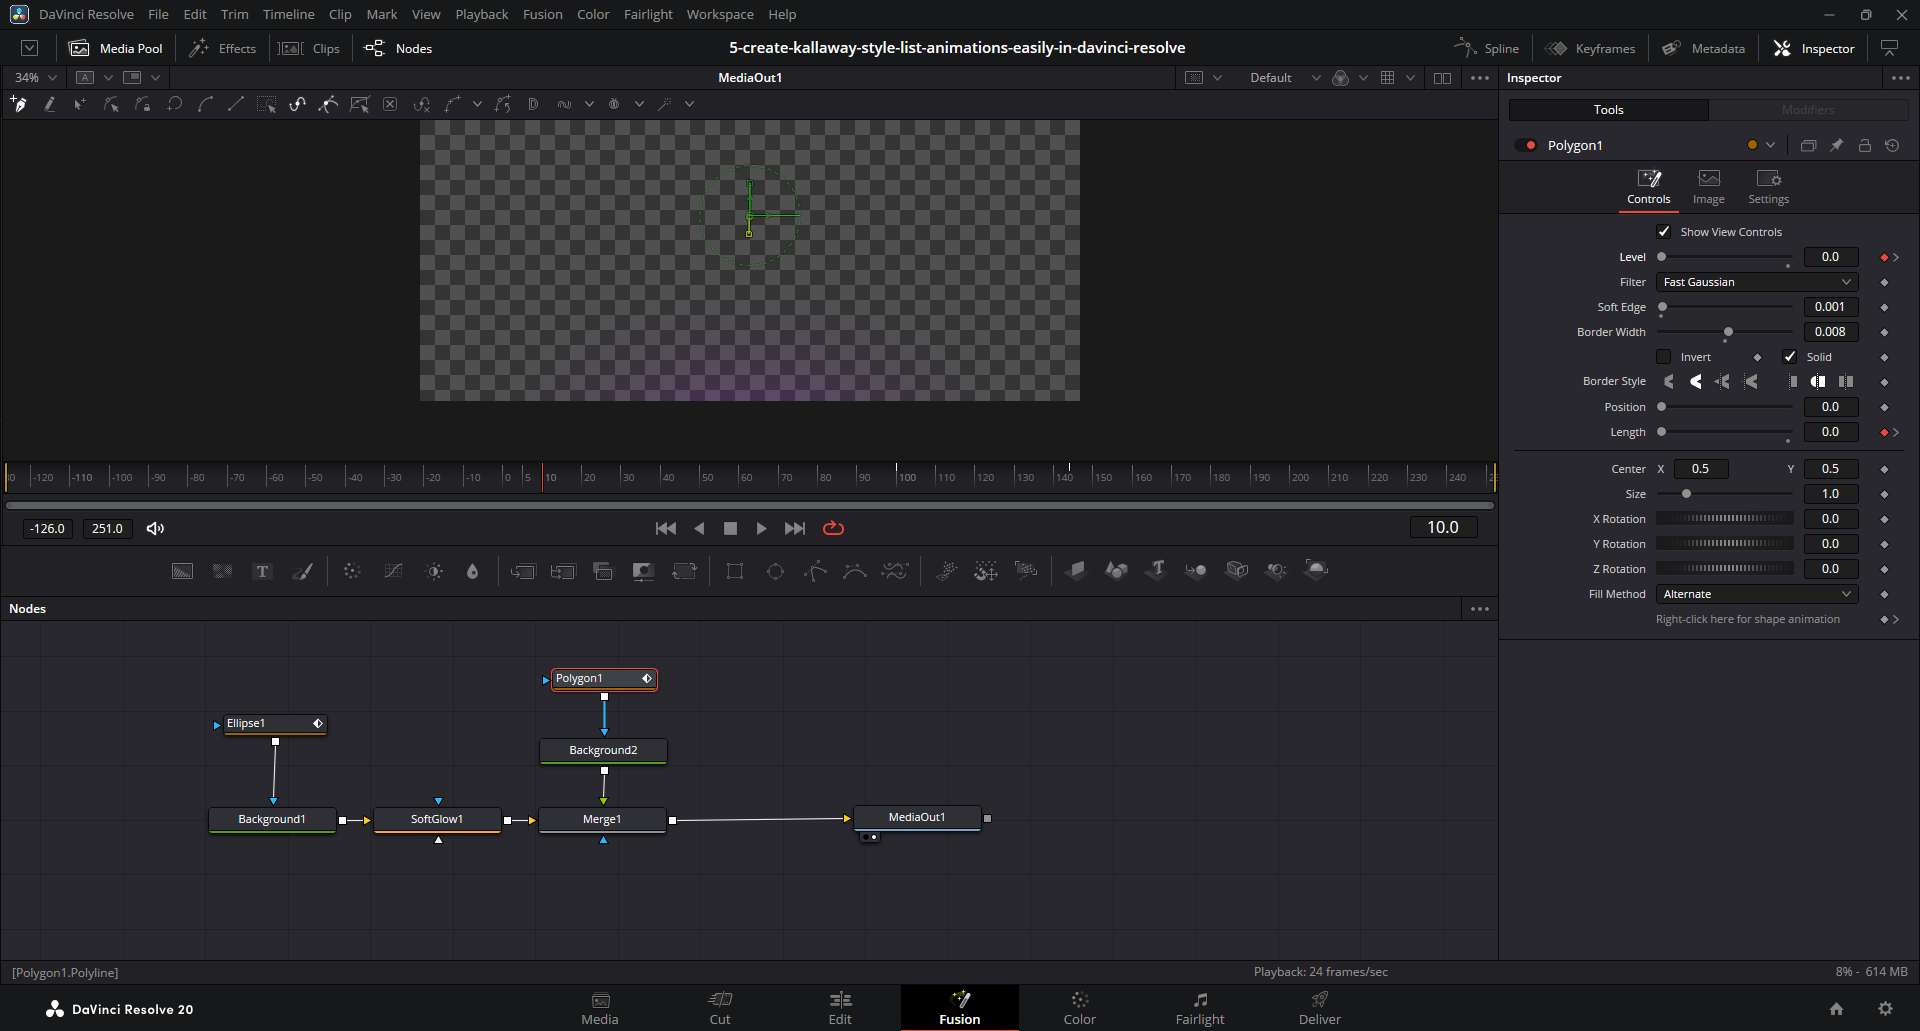Pin the Polygon1 inspector controls
This screenshot has width=1920, height=1031.
[1836, 145]
